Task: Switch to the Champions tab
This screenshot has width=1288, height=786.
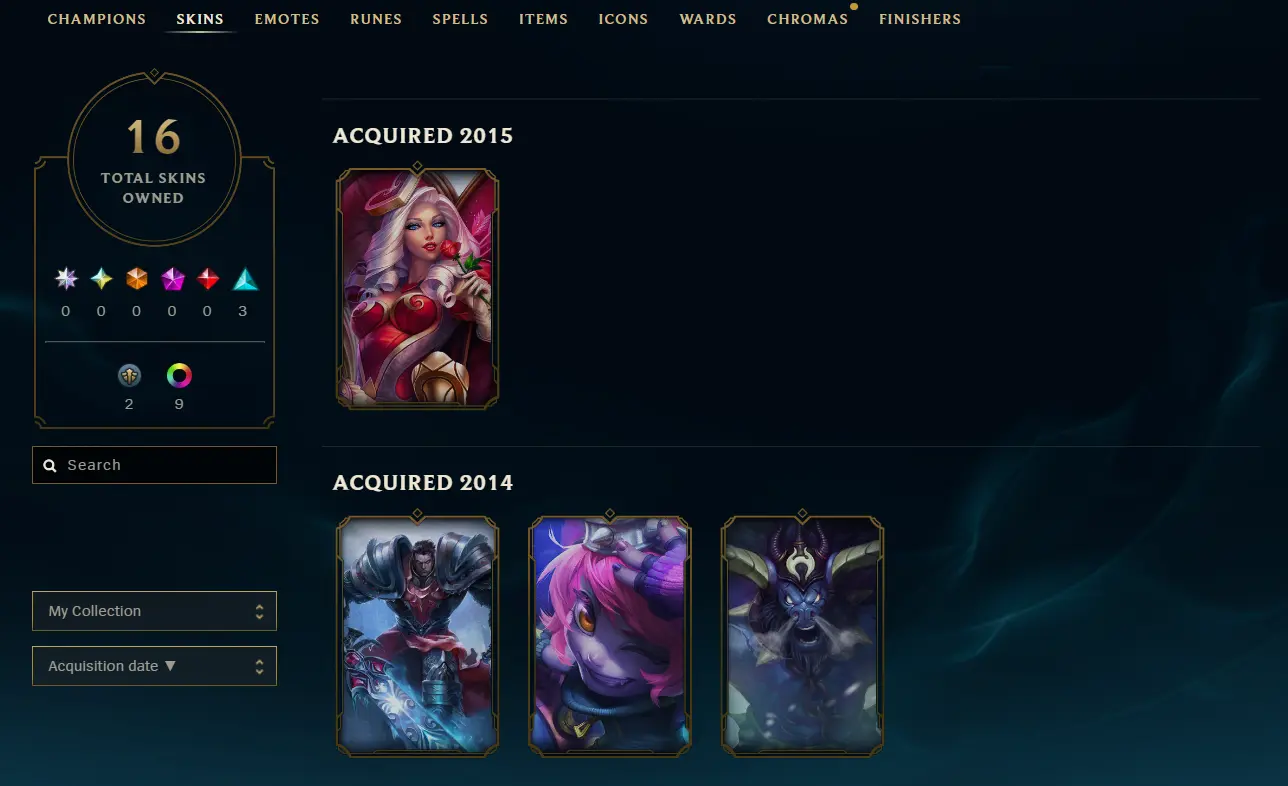Action: [x=97, y=19]
